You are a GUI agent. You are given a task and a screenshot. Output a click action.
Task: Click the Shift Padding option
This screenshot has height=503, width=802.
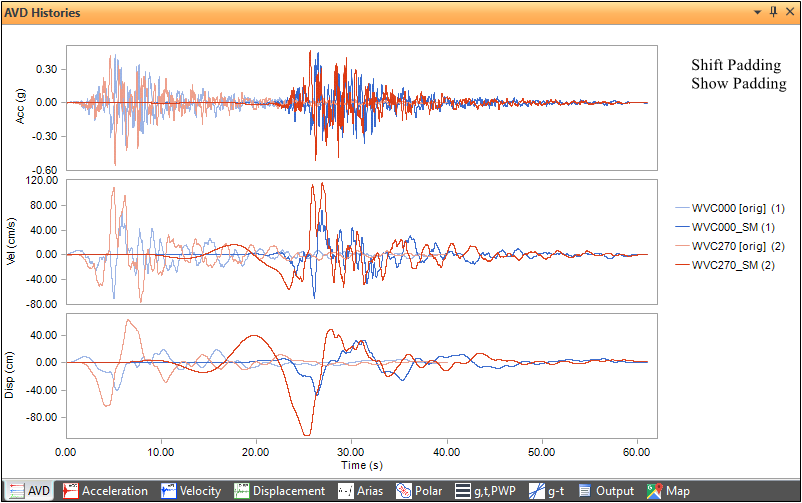(x=736, y=65)
